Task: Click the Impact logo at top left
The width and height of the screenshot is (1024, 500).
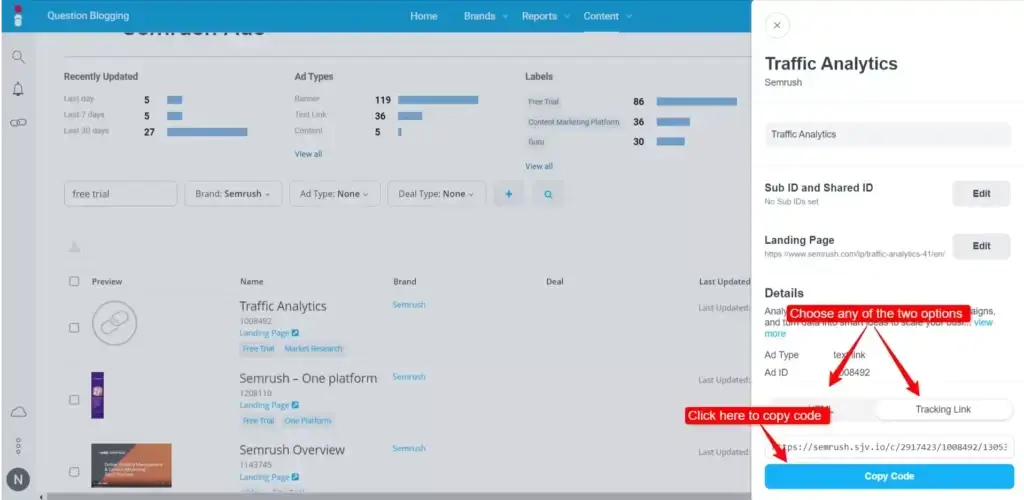Action: (18, 16)
